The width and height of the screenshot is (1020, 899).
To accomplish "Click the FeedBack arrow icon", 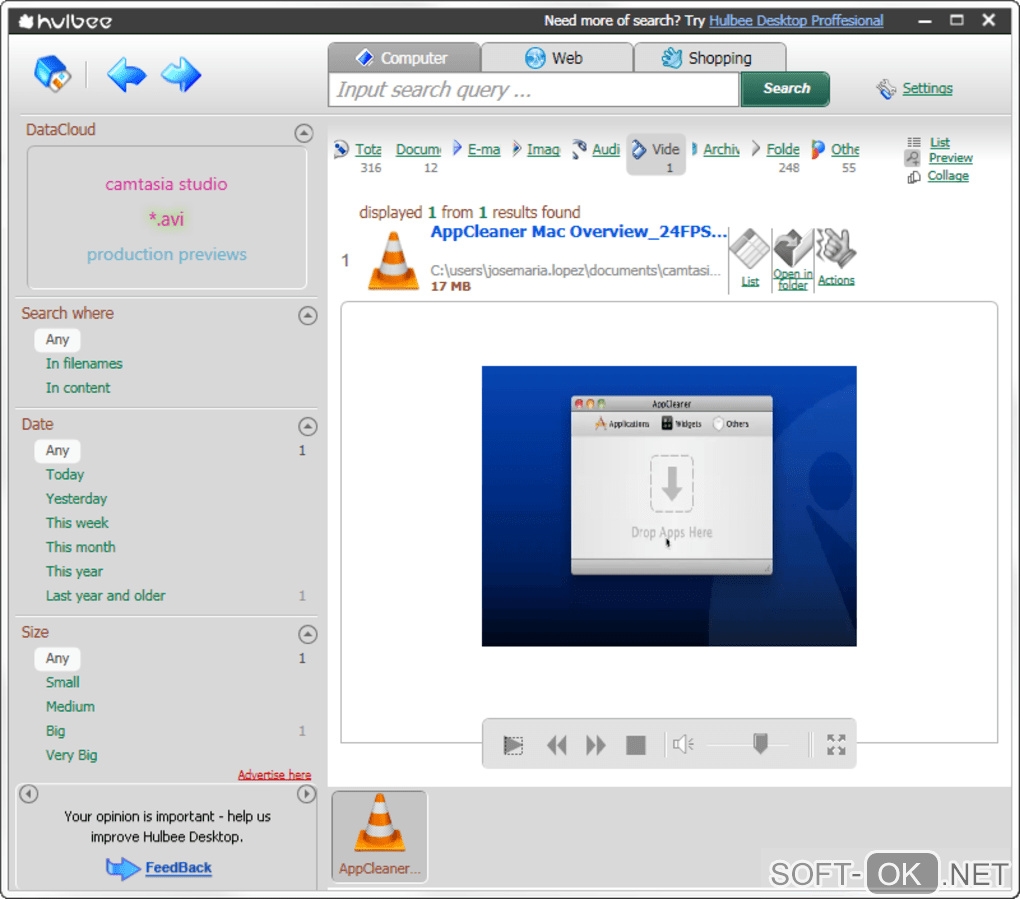I will tap(123, 868).
